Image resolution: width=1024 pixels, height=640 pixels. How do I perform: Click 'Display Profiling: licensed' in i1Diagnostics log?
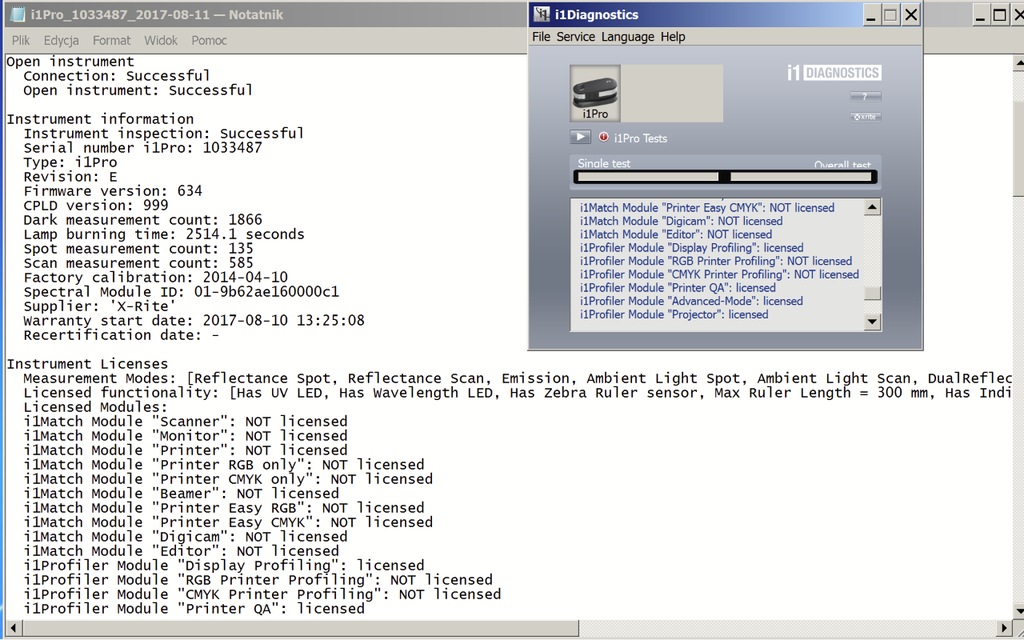click(692, 248)
